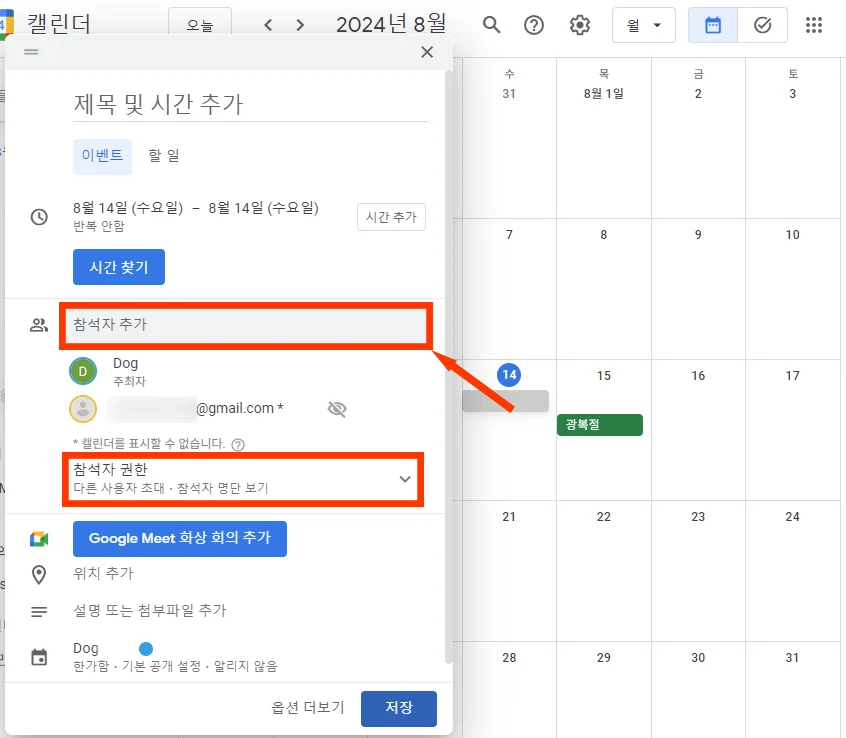
Task: Open the help menu icon
Action: click(534, 25)
